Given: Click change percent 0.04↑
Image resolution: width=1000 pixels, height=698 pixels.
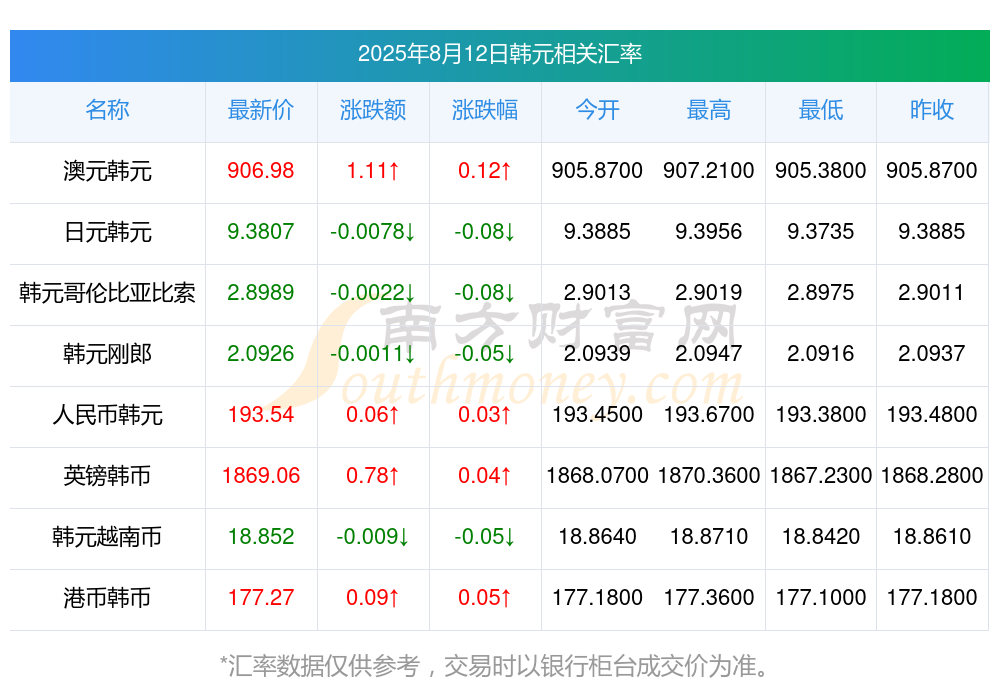Looking at the screenshot, I should coord(485,476).
